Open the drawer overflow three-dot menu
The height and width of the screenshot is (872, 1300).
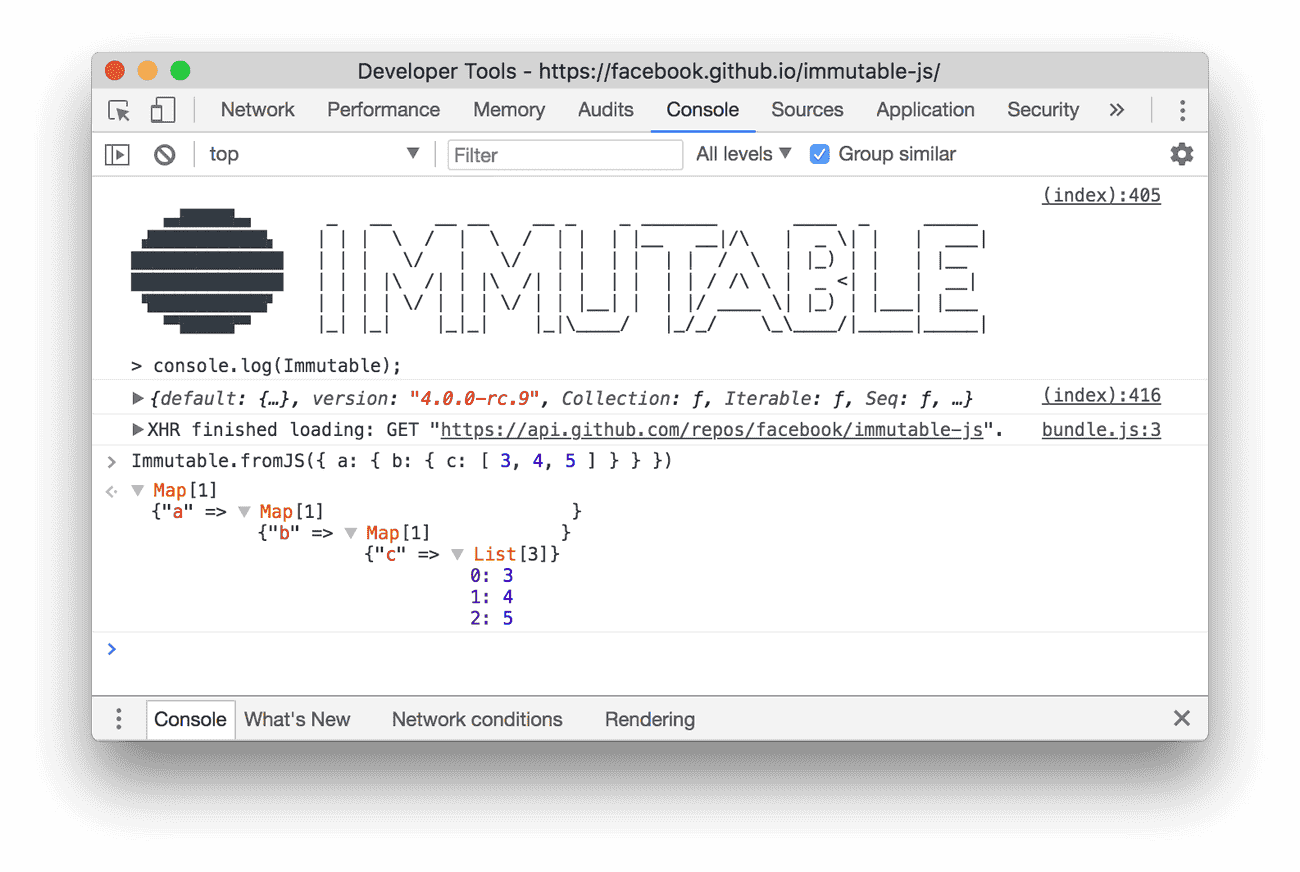pos(118,719)
